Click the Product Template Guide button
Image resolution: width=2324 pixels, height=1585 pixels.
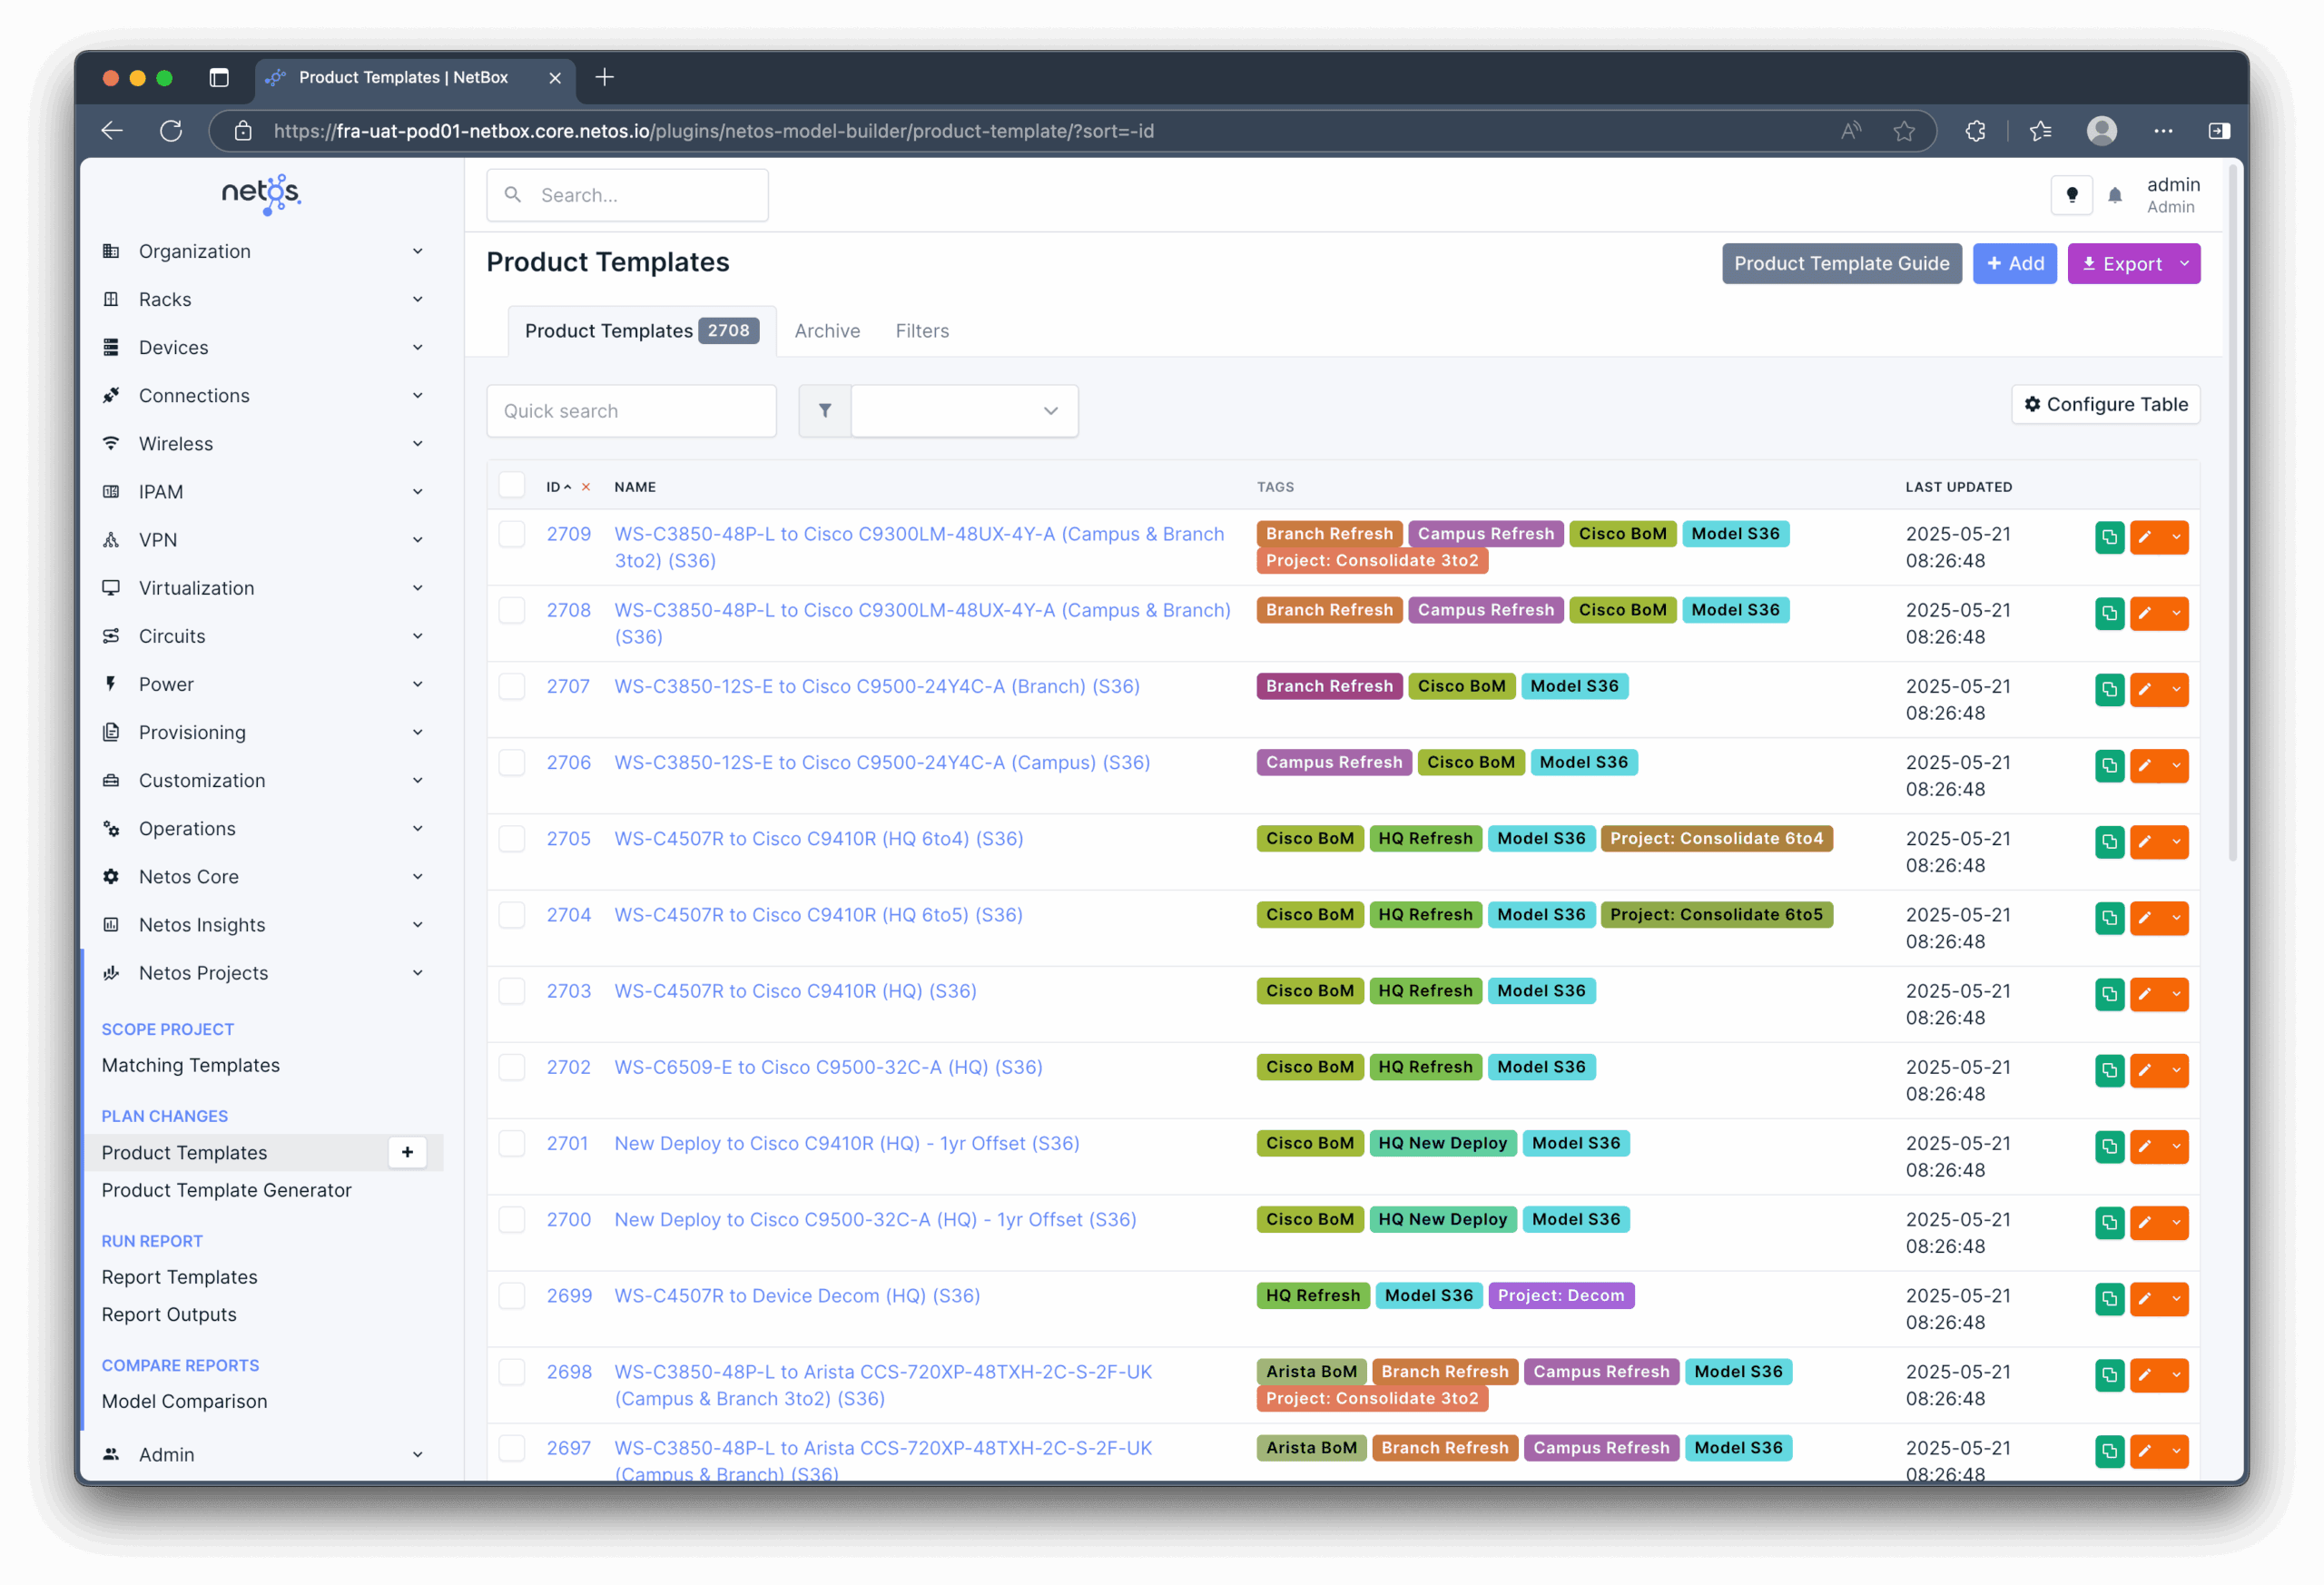[1841, 264]
